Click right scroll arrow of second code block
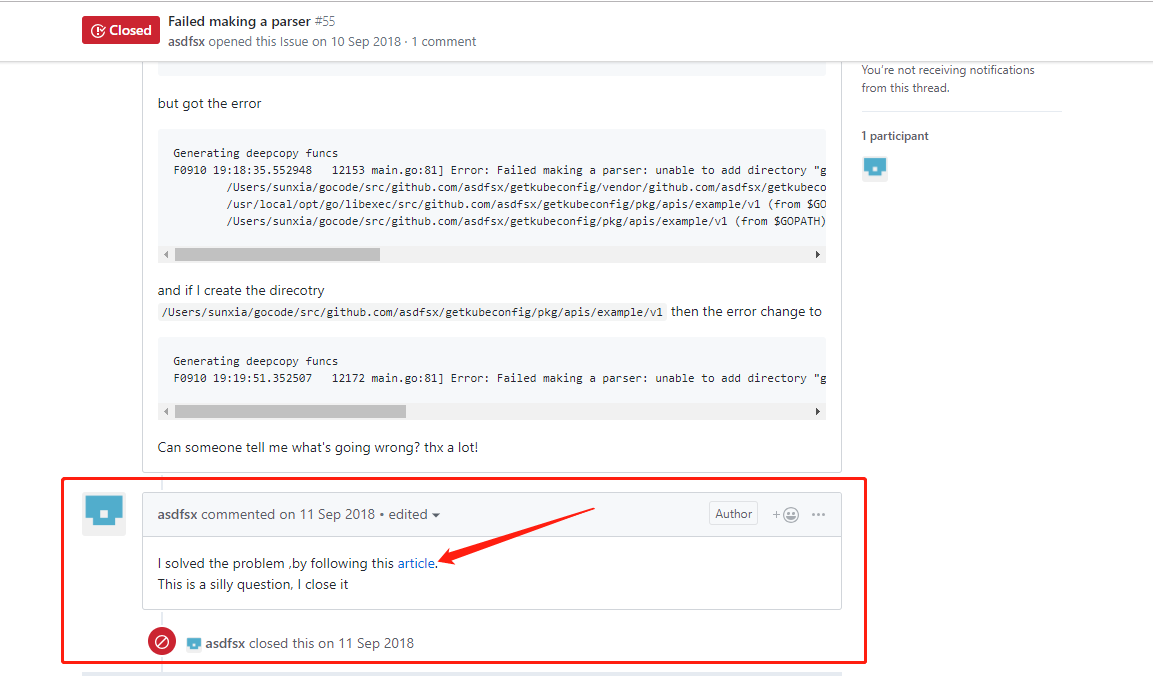The image size is (1153, 681). (818, 412)
